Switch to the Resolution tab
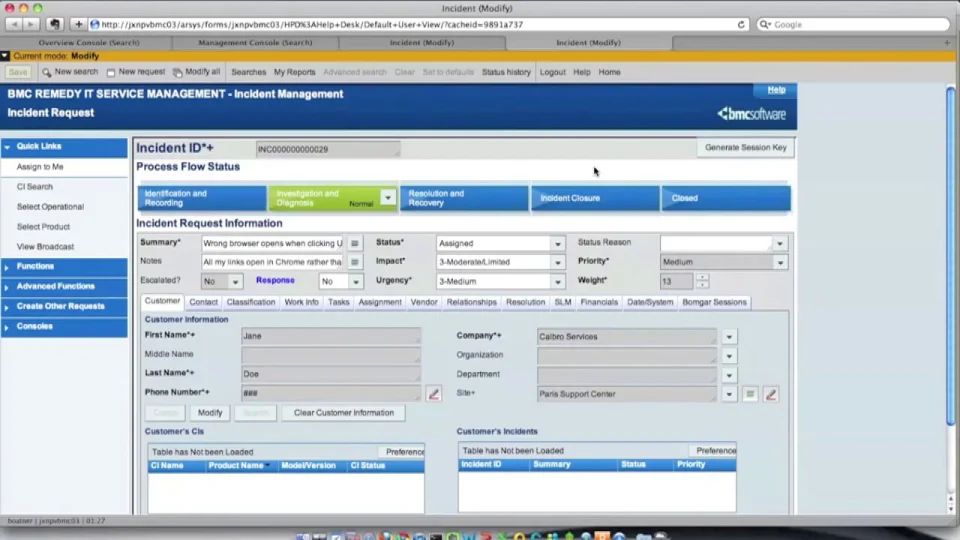Viewport: 960px width, 540px height. coord(525,302)
